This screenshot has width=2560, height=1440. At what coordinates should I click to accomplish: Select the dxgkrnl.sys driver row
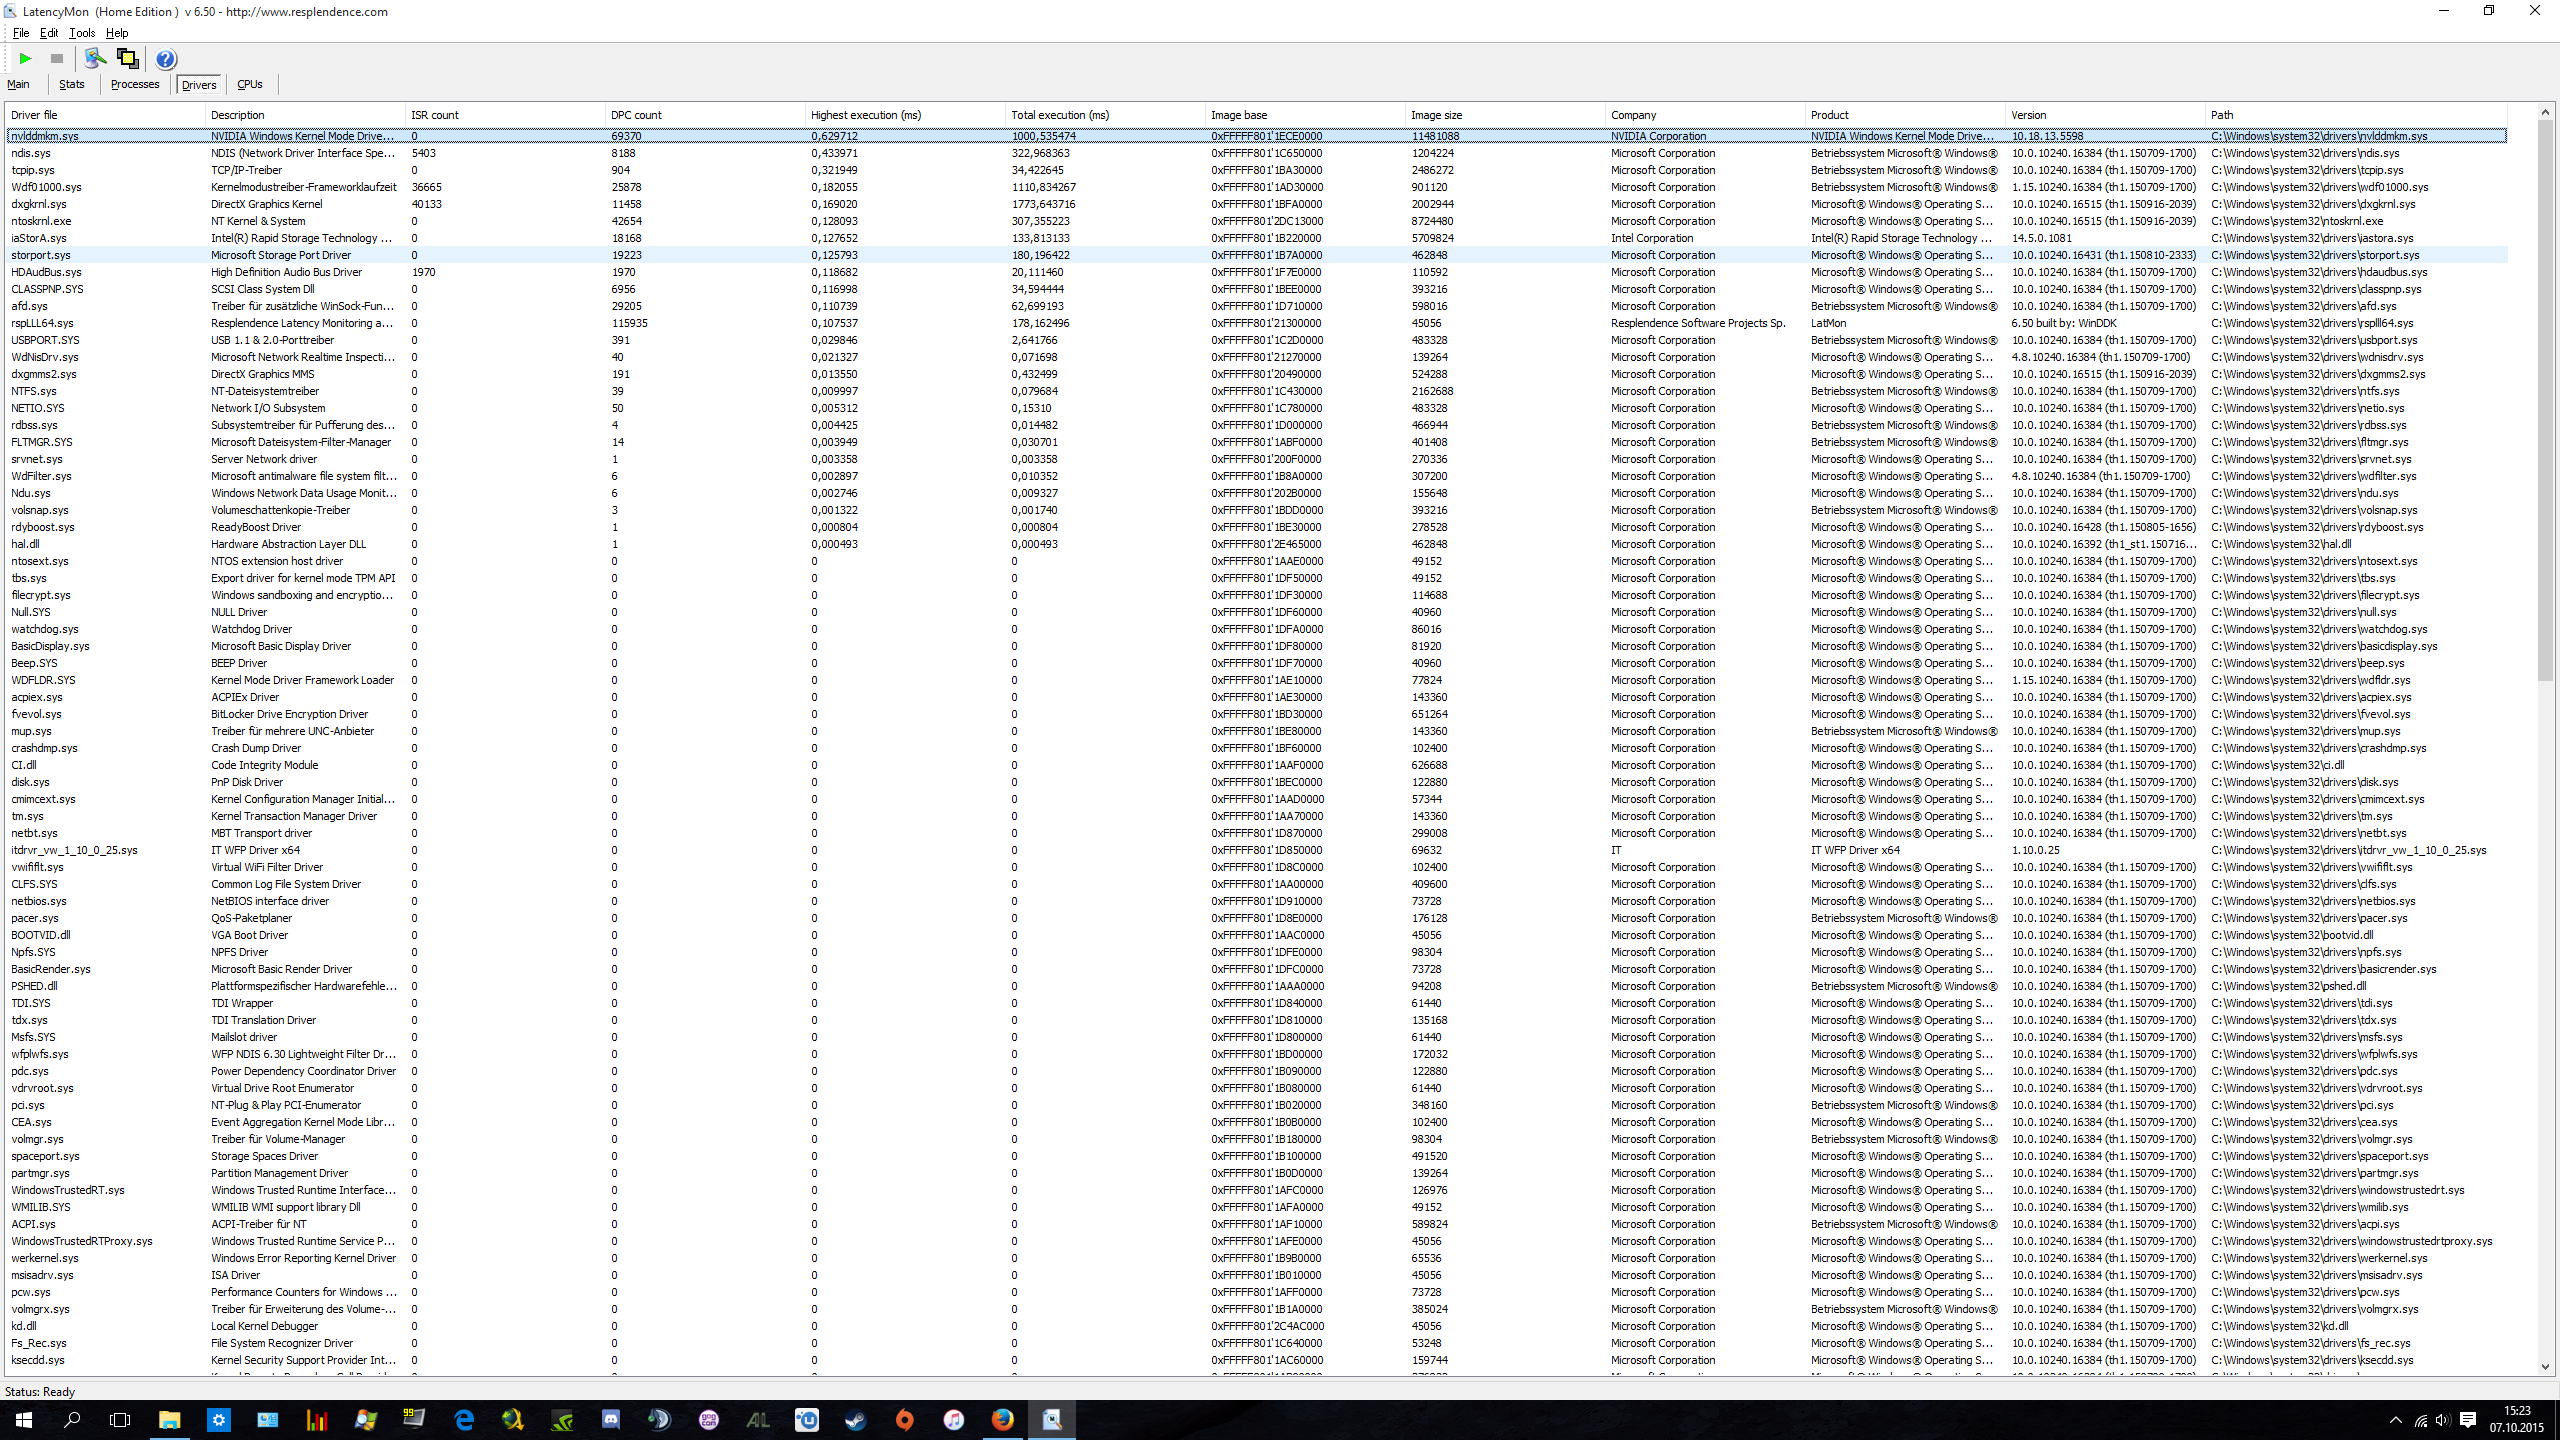point(40,204)
